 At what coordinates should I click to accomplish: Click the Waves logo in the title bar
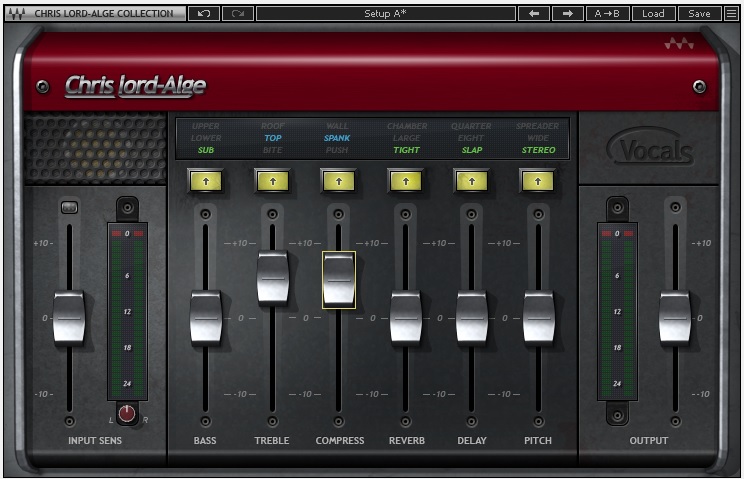pos(17,13)
